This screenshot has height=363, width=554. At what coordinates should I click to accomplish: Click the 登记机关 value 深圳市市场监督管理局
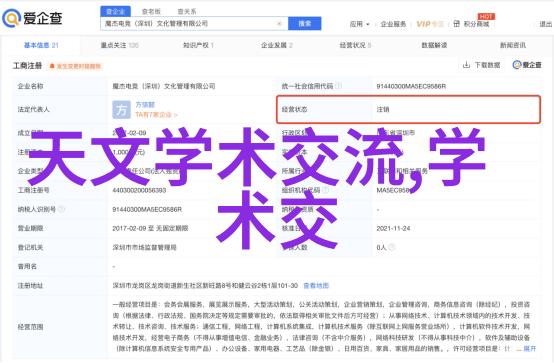[145, 248]
